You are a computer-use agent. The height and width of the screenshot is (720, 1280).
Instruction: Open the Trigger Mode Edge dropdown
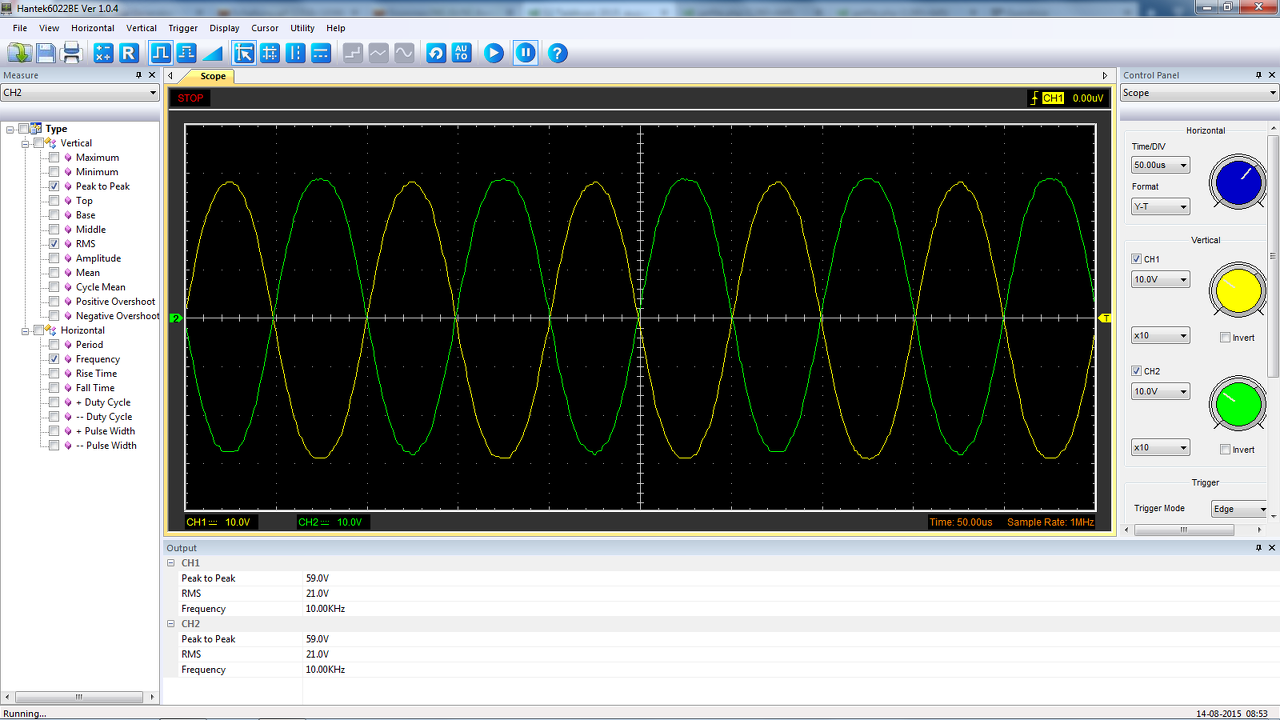pyautogui.click(x=1240, y=509)
